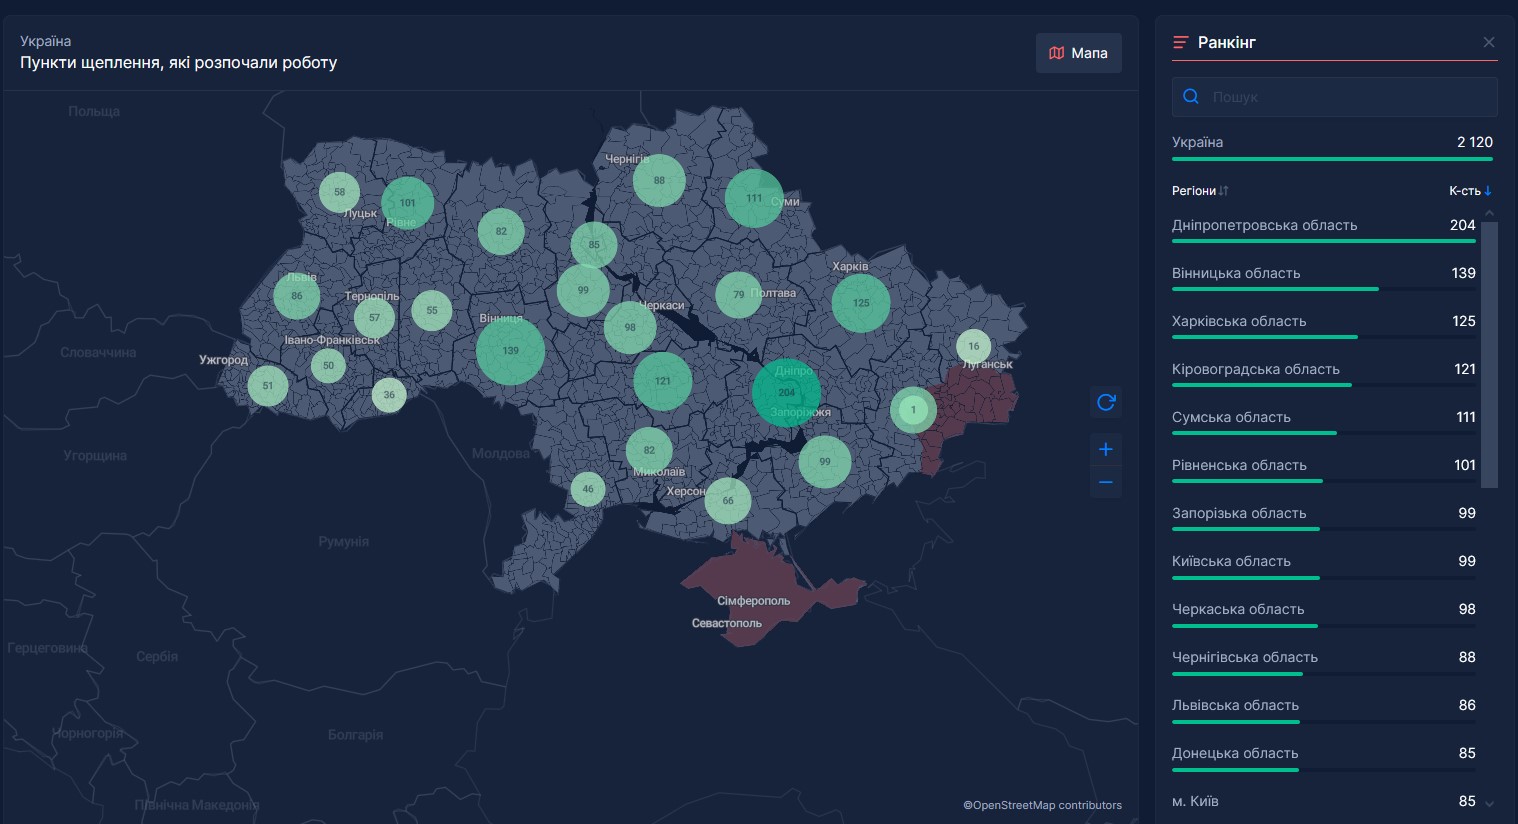Click the 125 cluster near Харків
1518x824 pixels.
pos(861,303)
